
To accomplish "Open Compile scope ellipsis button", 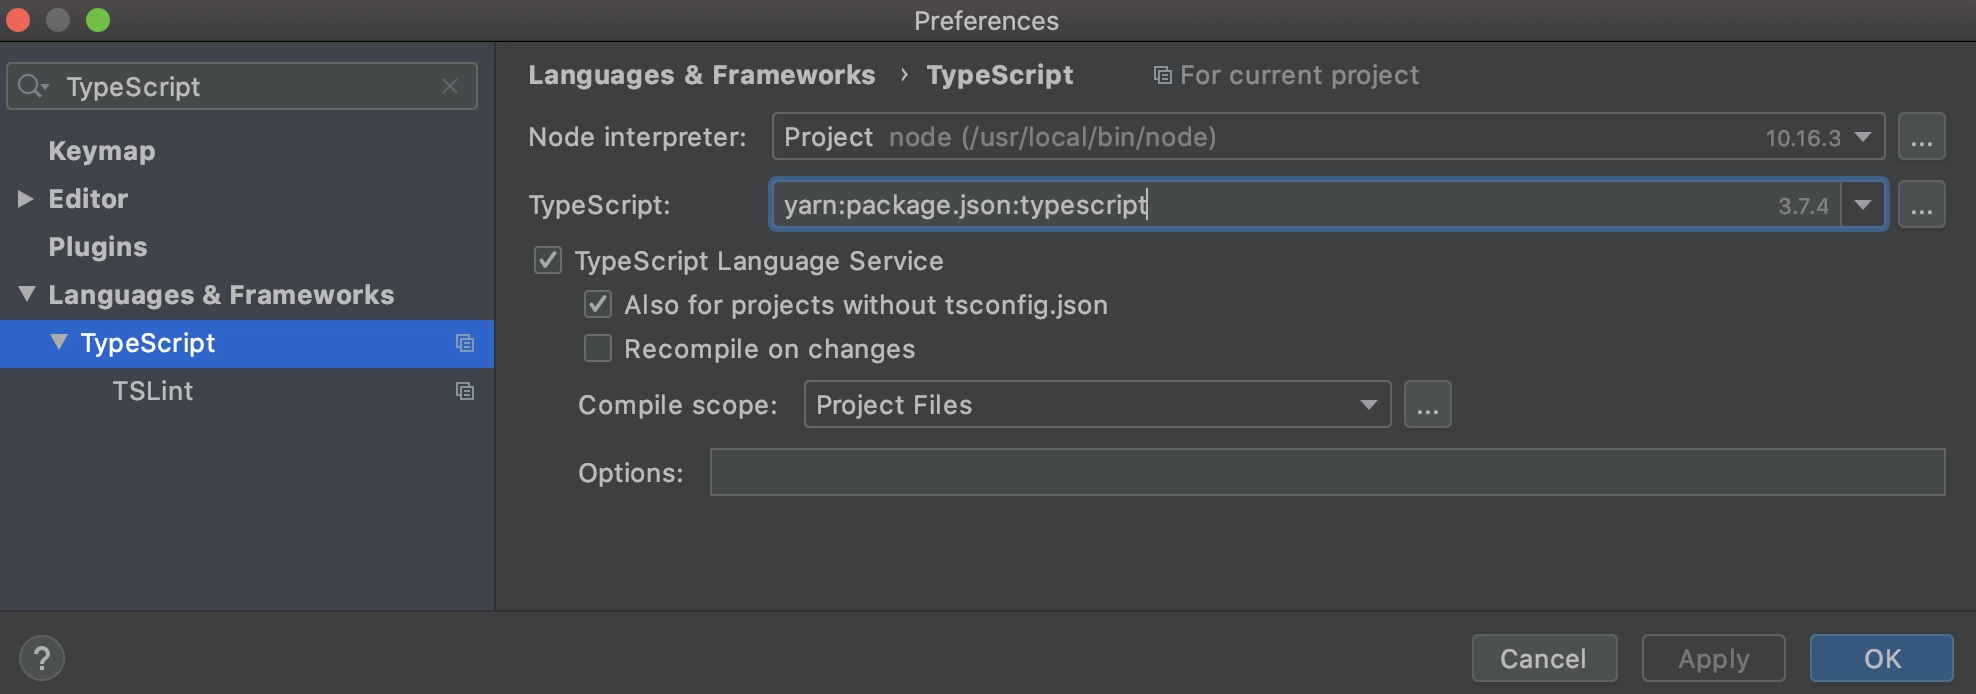I will 1427,404.
